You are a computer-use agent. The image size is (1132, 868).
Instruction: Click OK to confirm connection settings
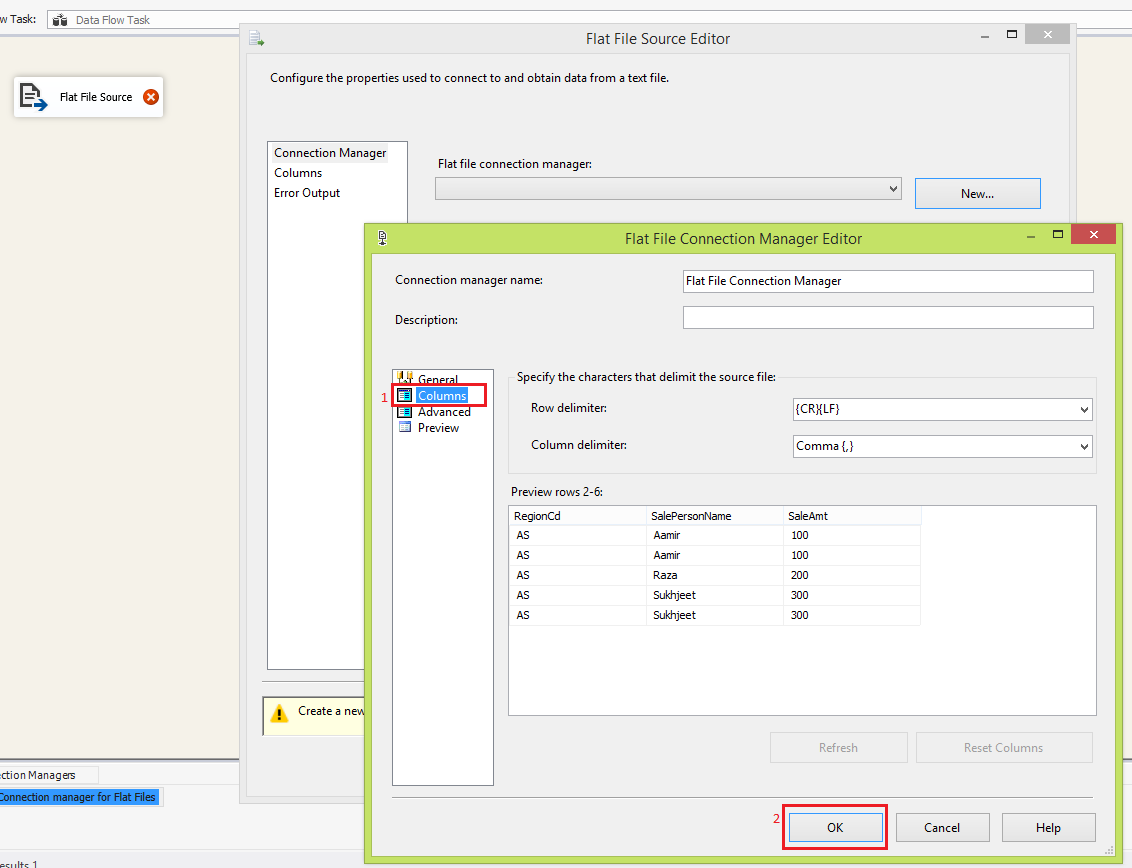click(834, 827)
